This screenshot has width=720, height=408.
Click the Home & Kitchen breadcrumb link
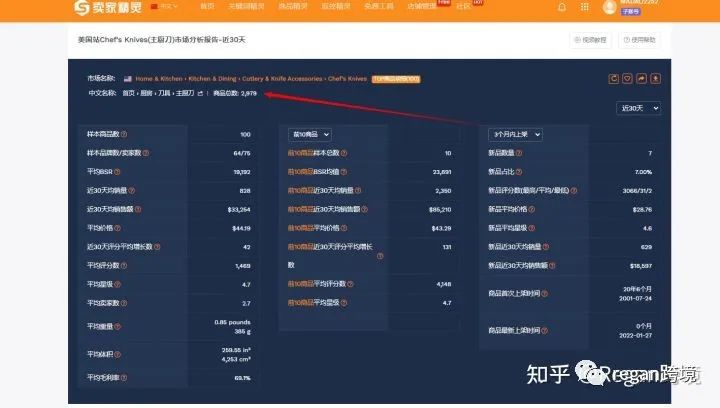159,79
